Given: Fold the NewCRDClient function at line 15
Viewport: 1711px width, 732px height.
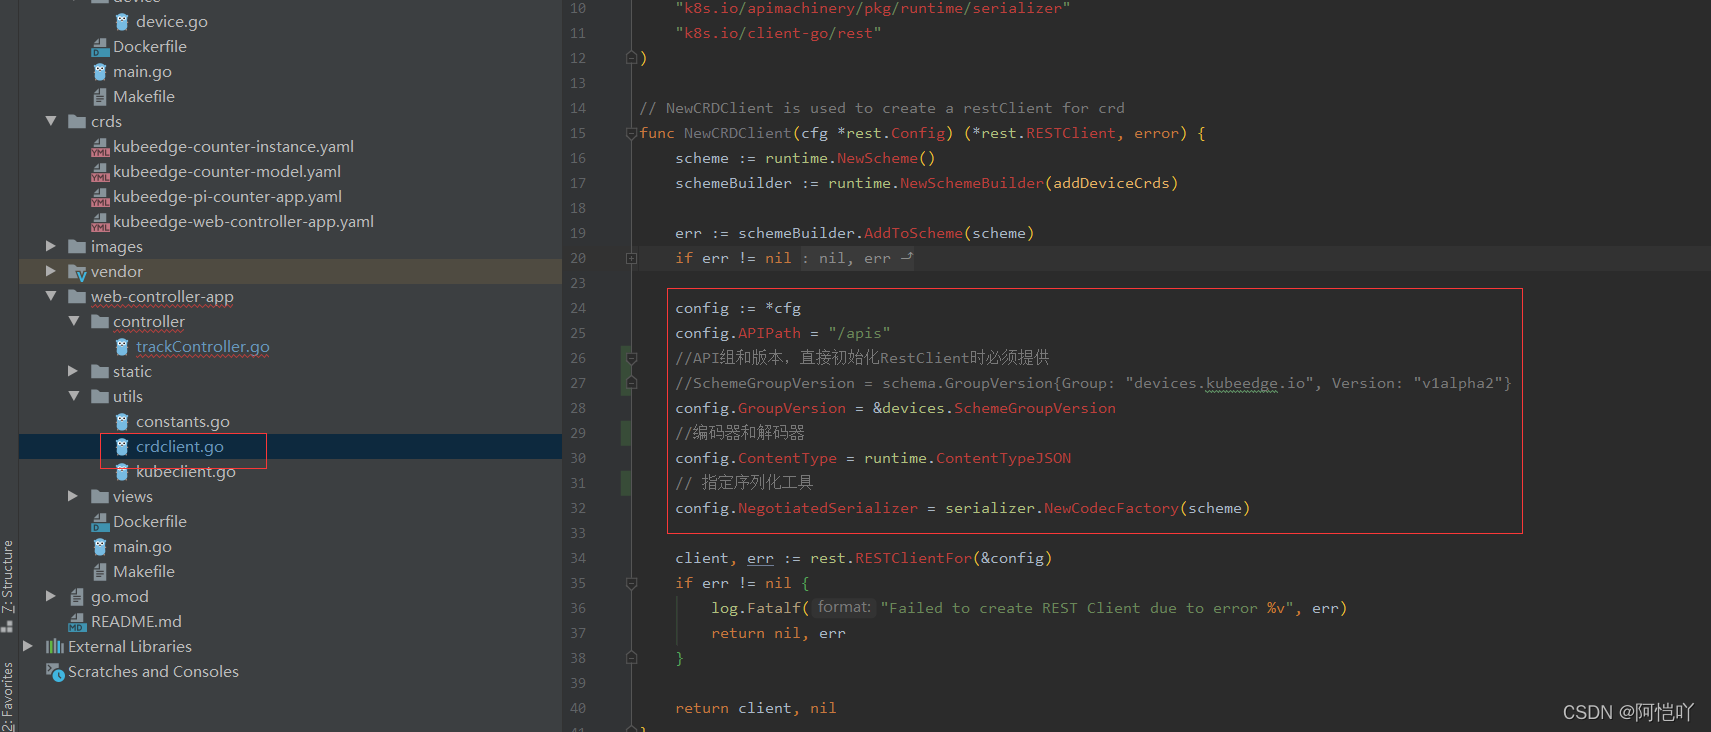Looking at the screenshot, I should point(631,133).
